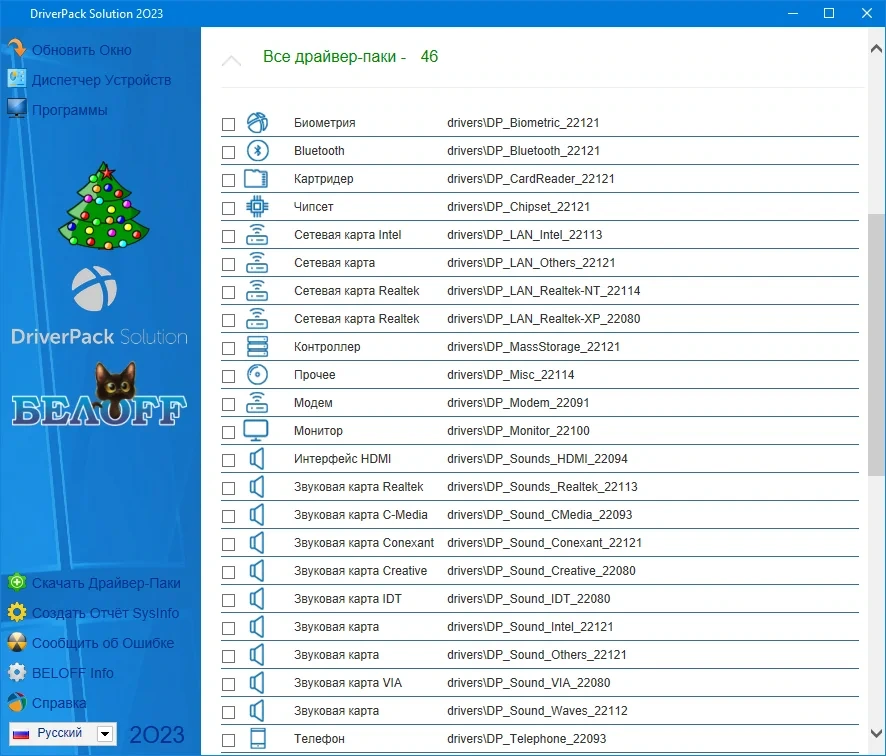Image resolution: width=886 pixels, height=756 pixels.
Task: Click the Bluetooth driver pack icon
Action: (x=257, y=151)
